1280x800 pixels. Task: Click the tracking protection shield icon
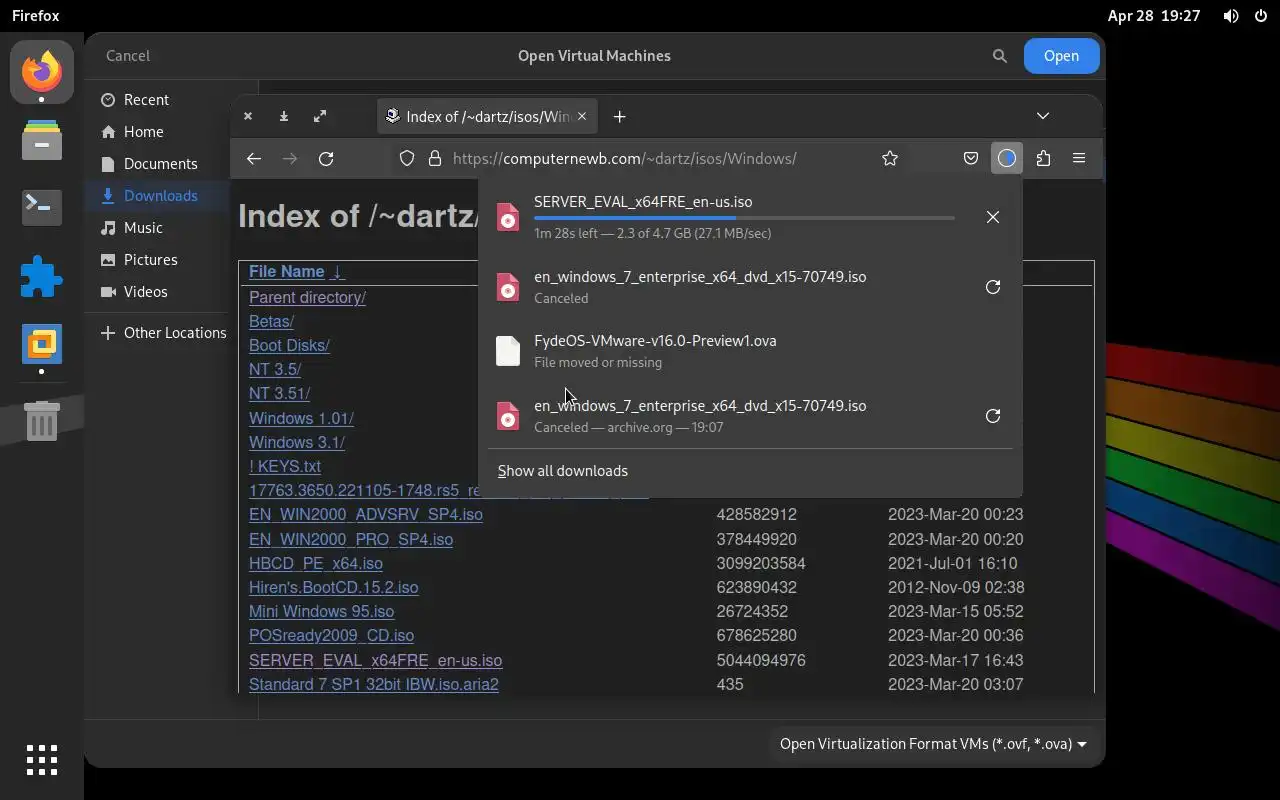point(407,158)
